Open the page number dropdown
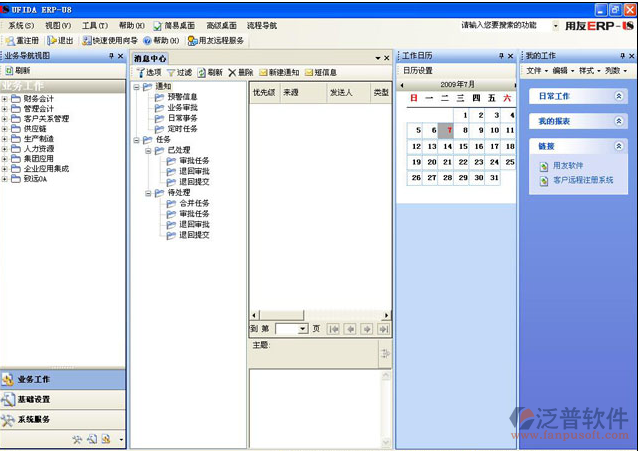Image resolution: width=639 pixels, height=451 pixels. tap(303, 329)
